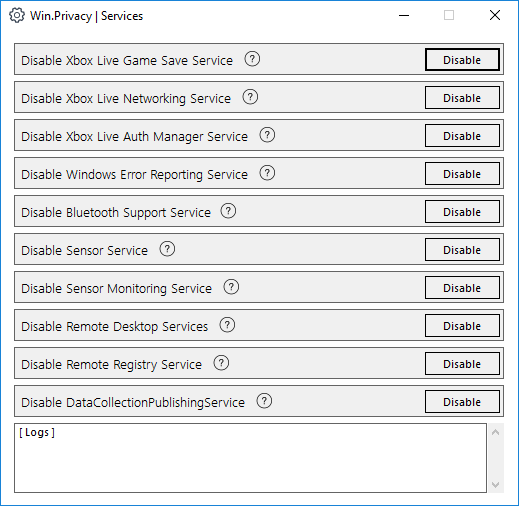
Task: Open help for Sensor Monitoring Service
Action: point(231,287)
